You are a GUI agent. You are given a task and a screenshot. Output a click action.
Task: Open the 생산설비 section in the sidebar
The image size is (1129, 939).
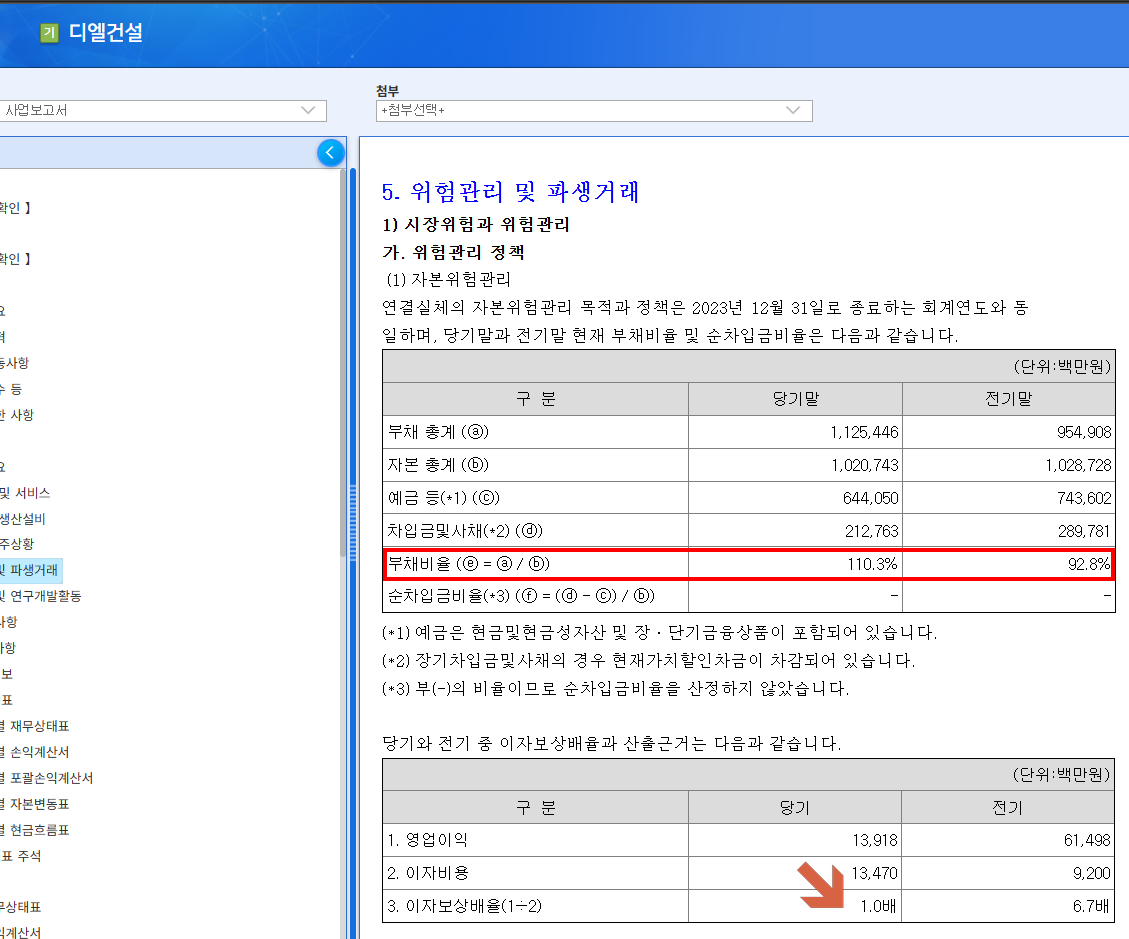point(20,517)
